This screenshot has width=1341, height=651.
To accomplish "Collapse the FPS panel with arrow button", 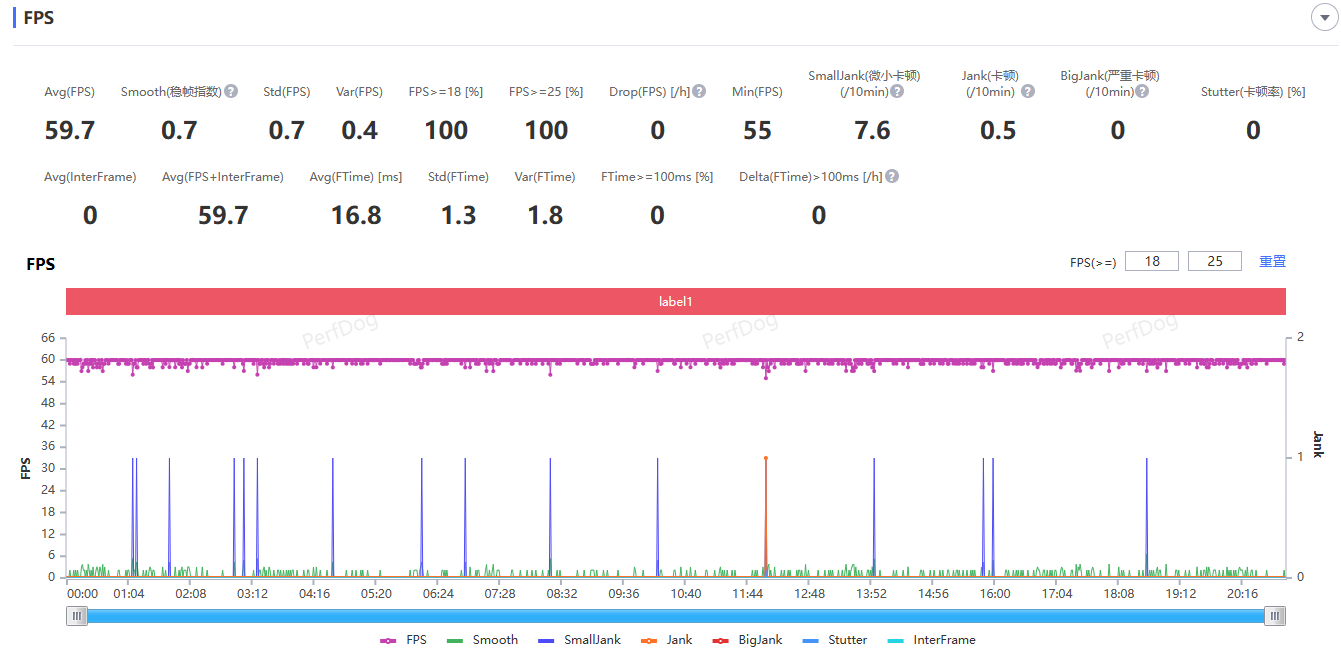I will click(1324, 17).
